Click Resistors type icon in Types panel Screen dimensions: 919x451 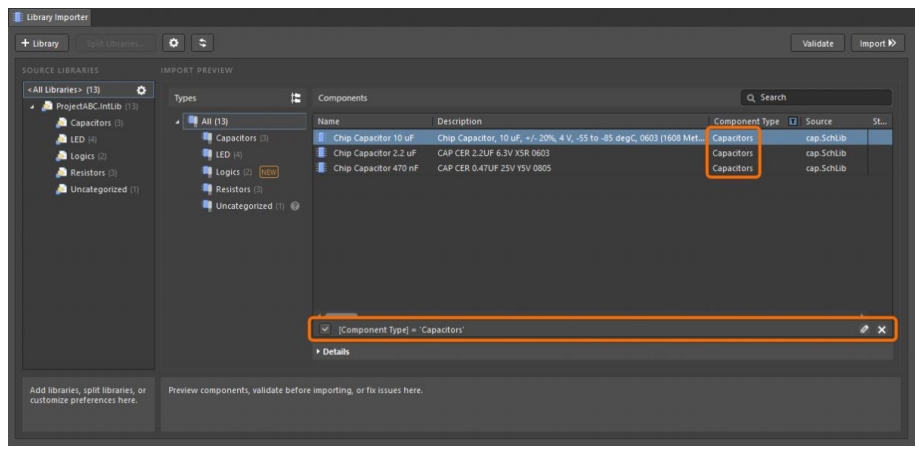click(207, 189)
